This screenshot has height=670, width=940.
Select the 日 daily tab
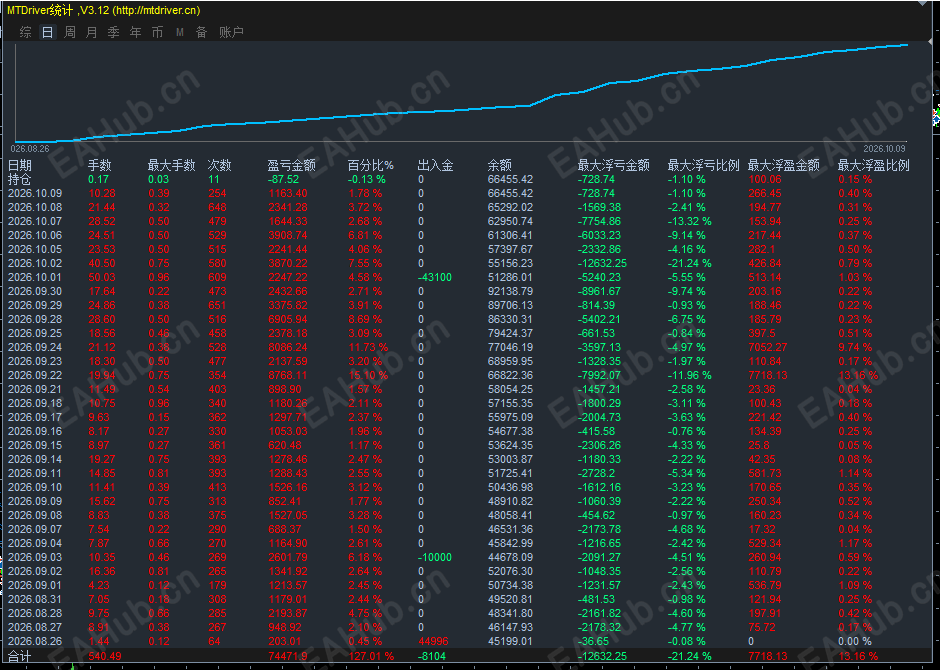(47, 32)
